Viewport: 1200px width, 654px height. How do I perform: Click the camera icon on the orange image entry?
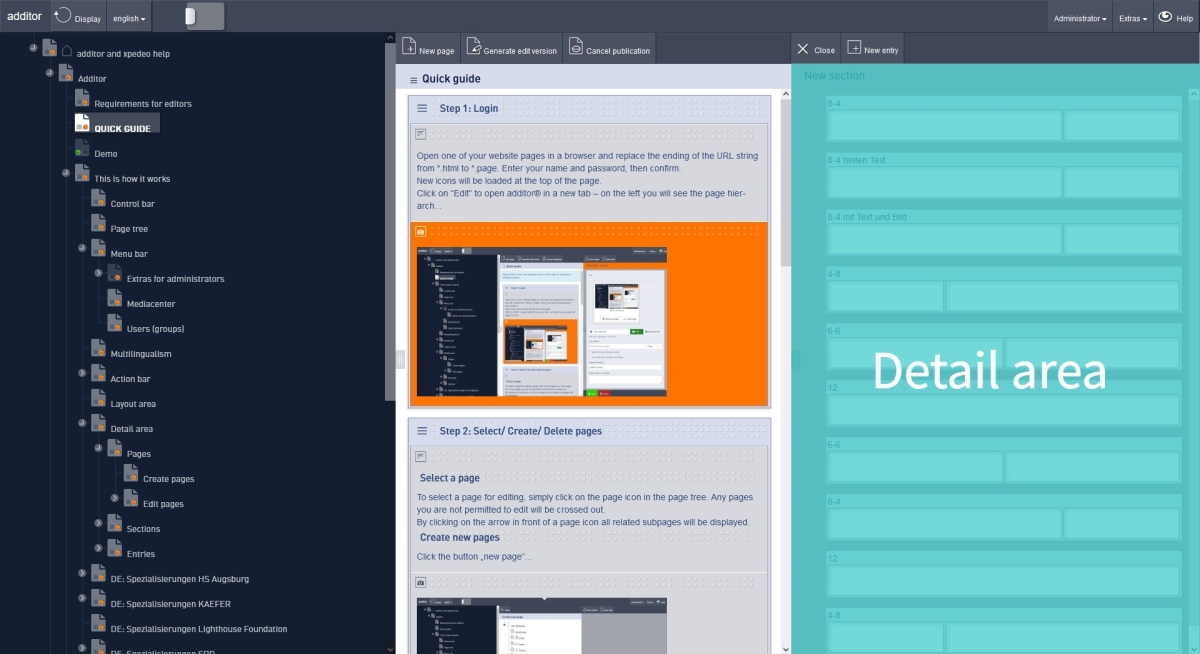point(421,232)
